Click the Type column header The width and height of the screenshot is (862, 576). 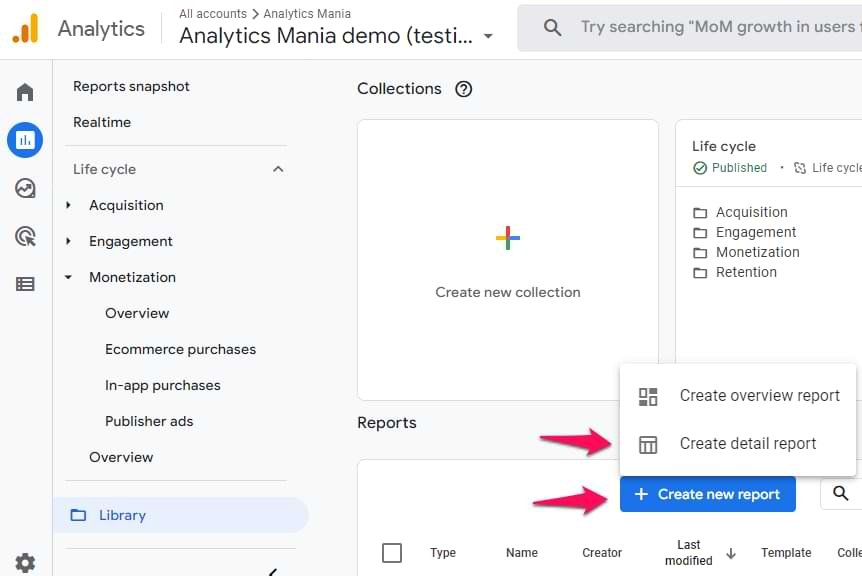[443, 553]
